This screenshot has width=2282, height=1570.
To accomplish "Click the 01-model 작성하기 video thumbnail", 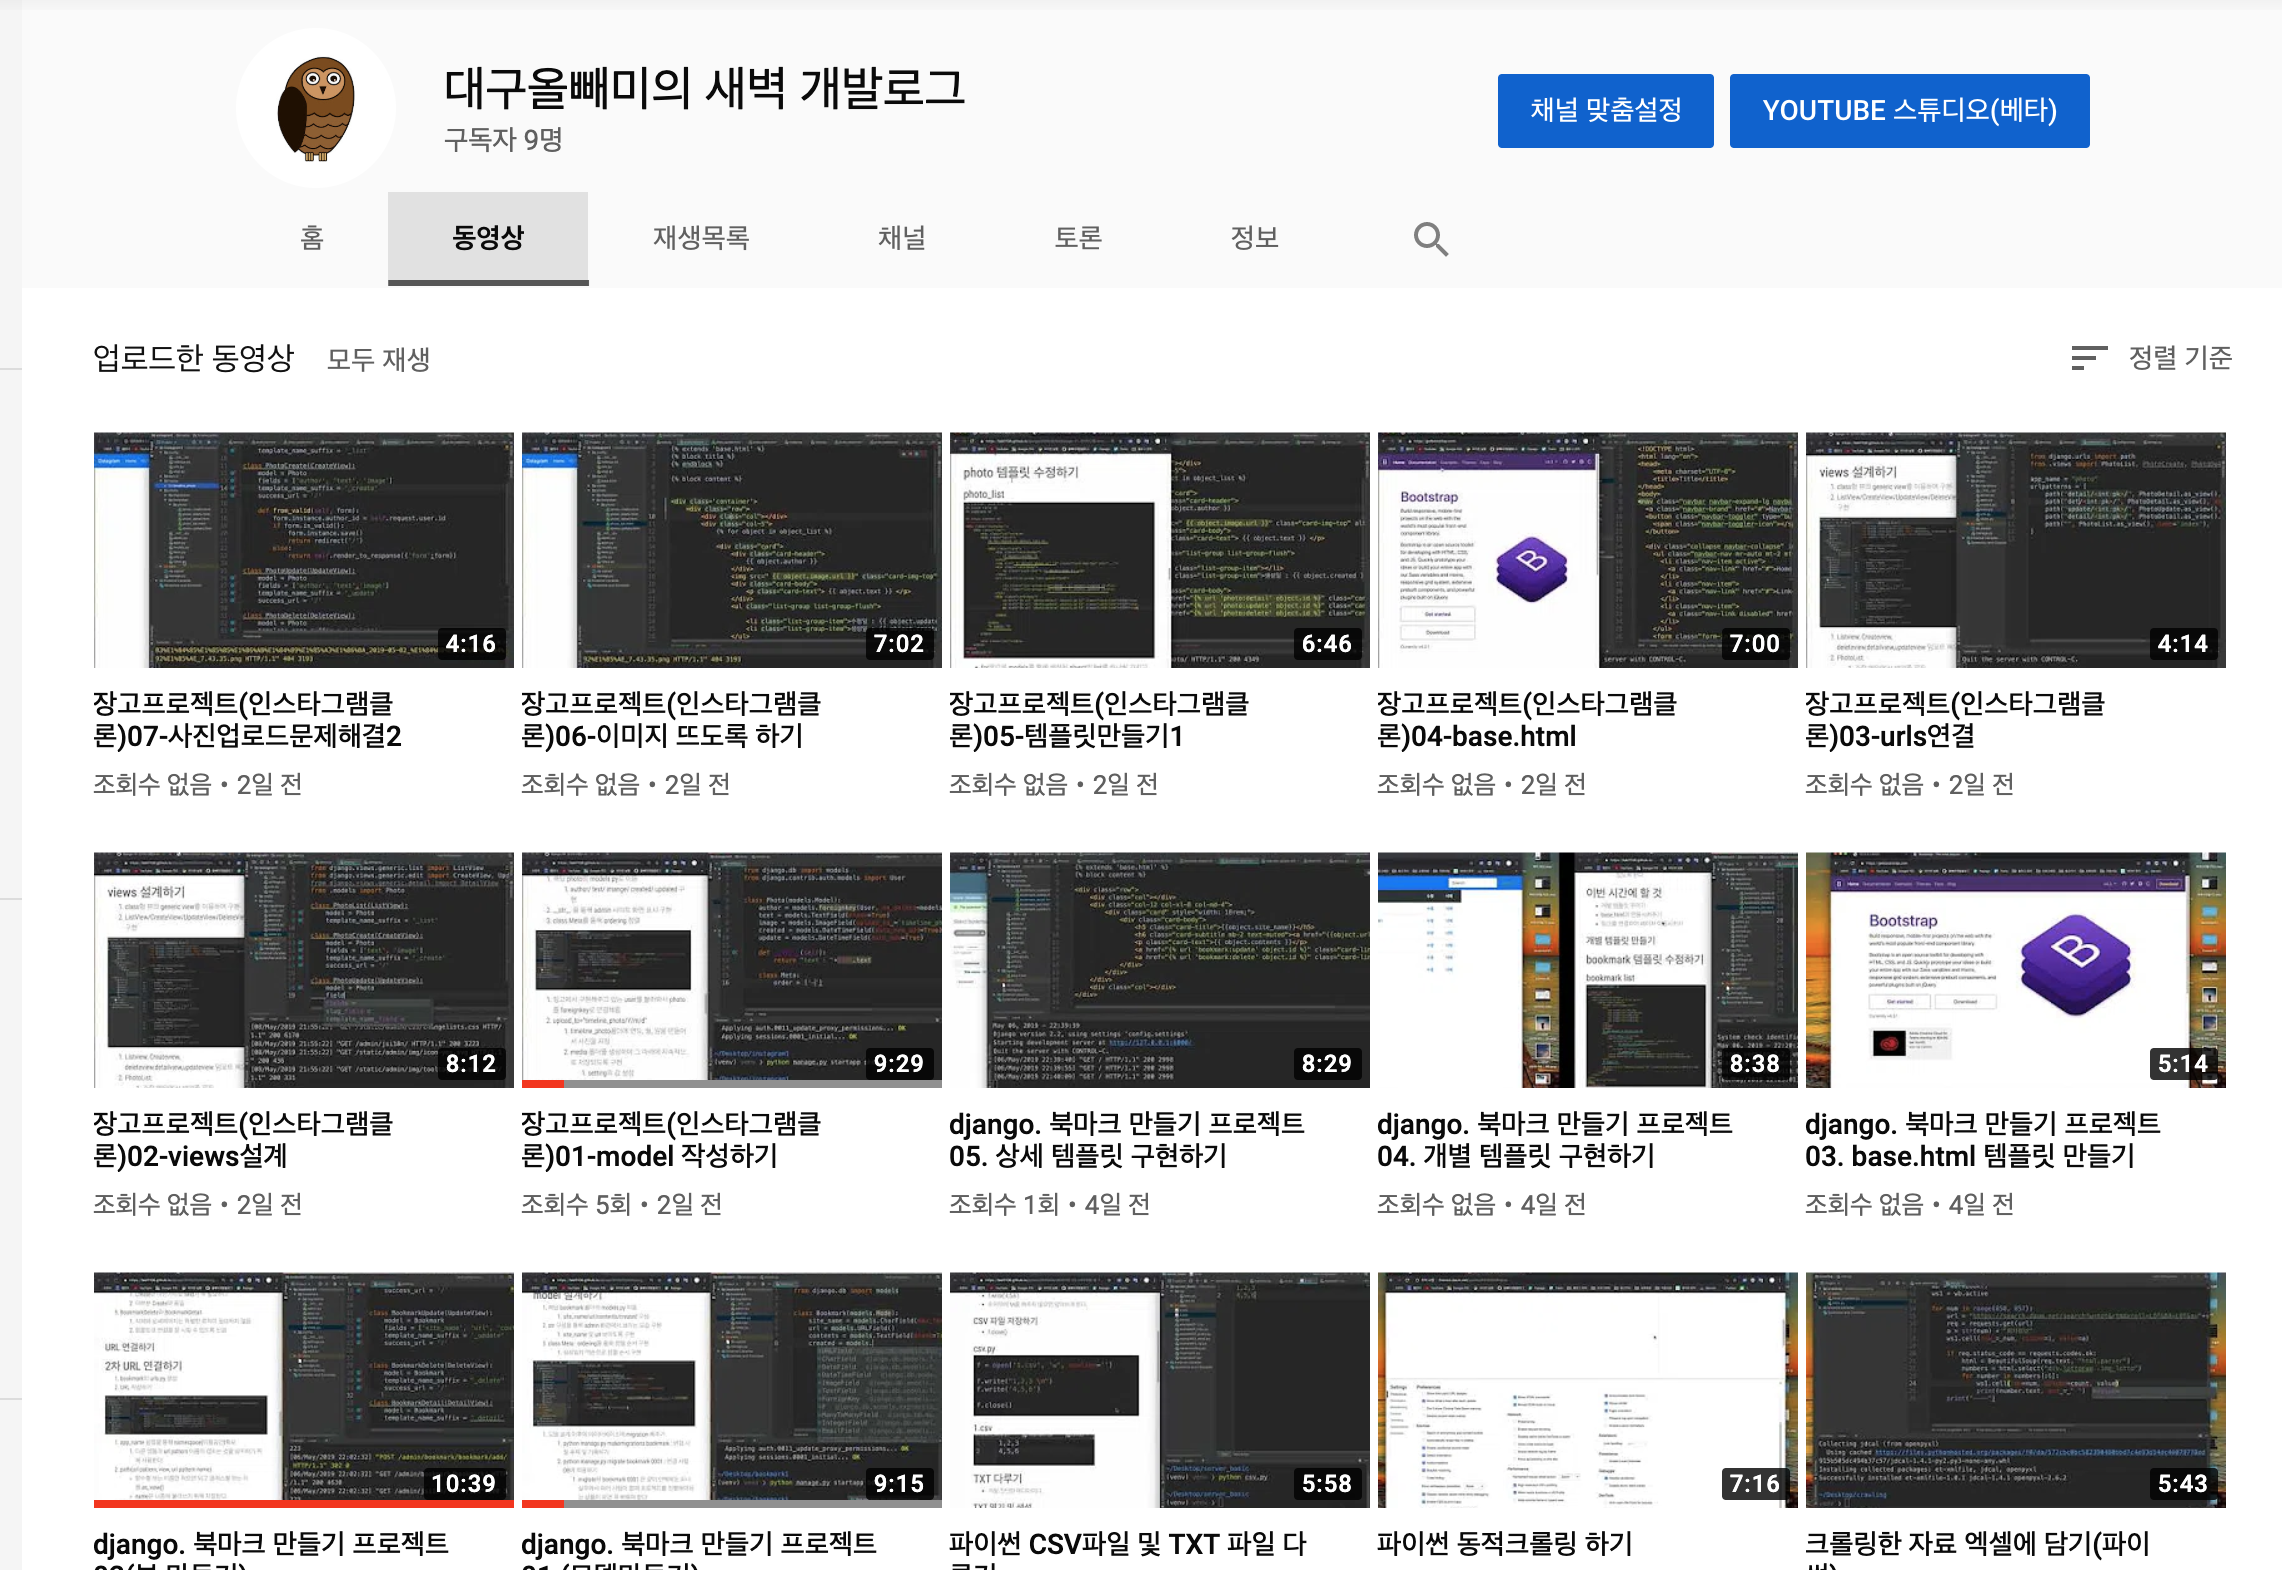I will (x=731, y=969).
